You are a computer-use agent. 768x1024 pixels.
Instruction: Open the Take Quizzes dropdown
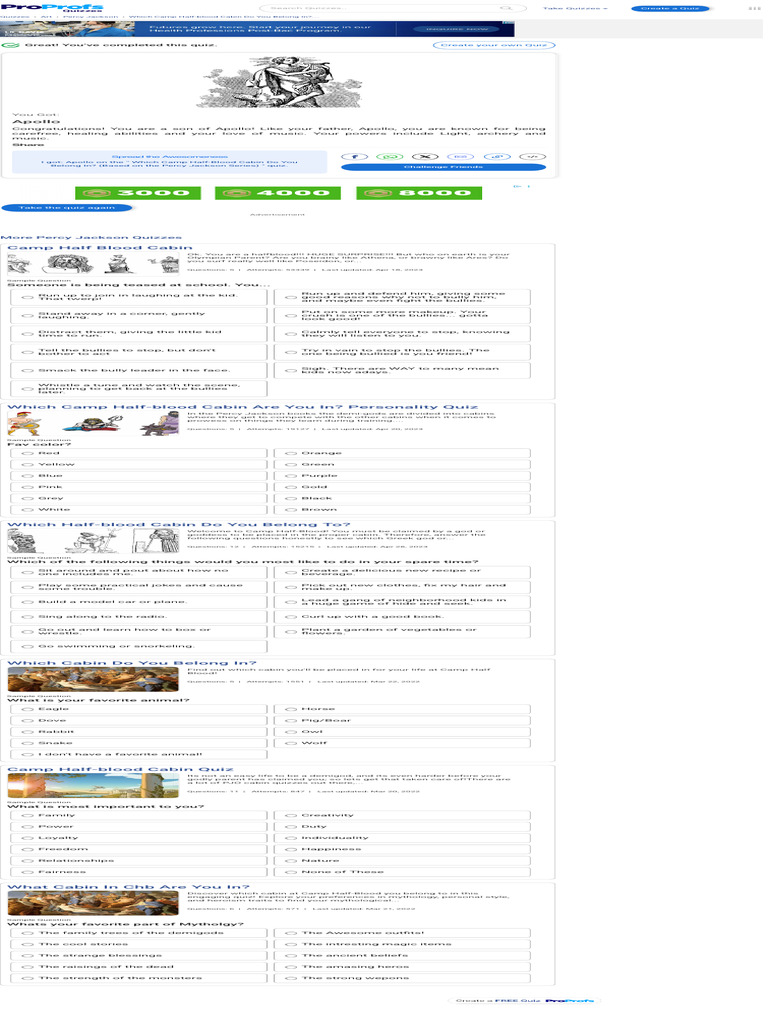575,8
